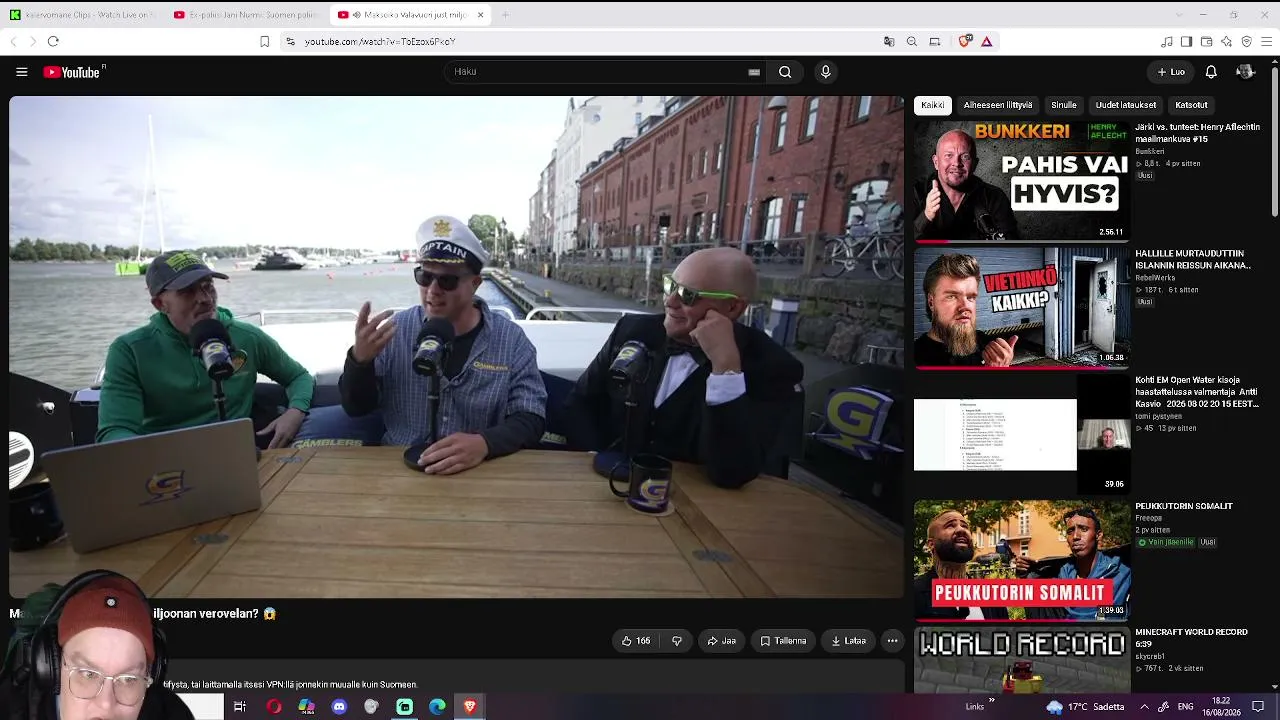1280x720 pixels.
Task: Click the main video player
Action: coord(456,347)
